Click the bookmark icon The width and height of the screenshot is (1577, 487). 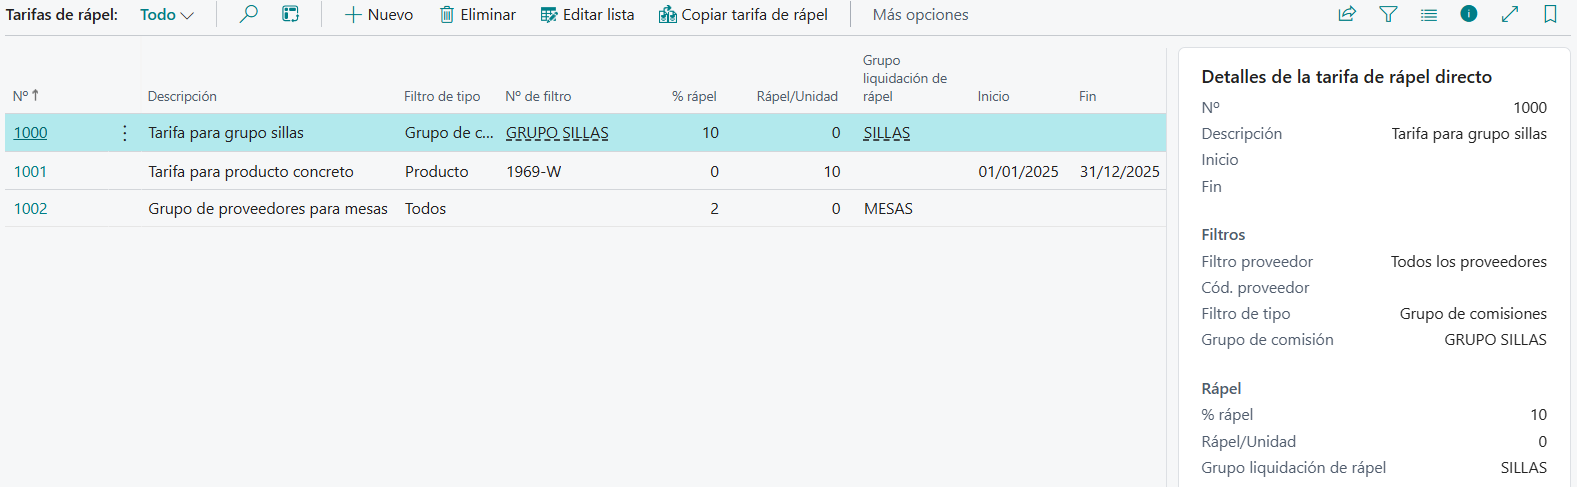pos(1550,14)
